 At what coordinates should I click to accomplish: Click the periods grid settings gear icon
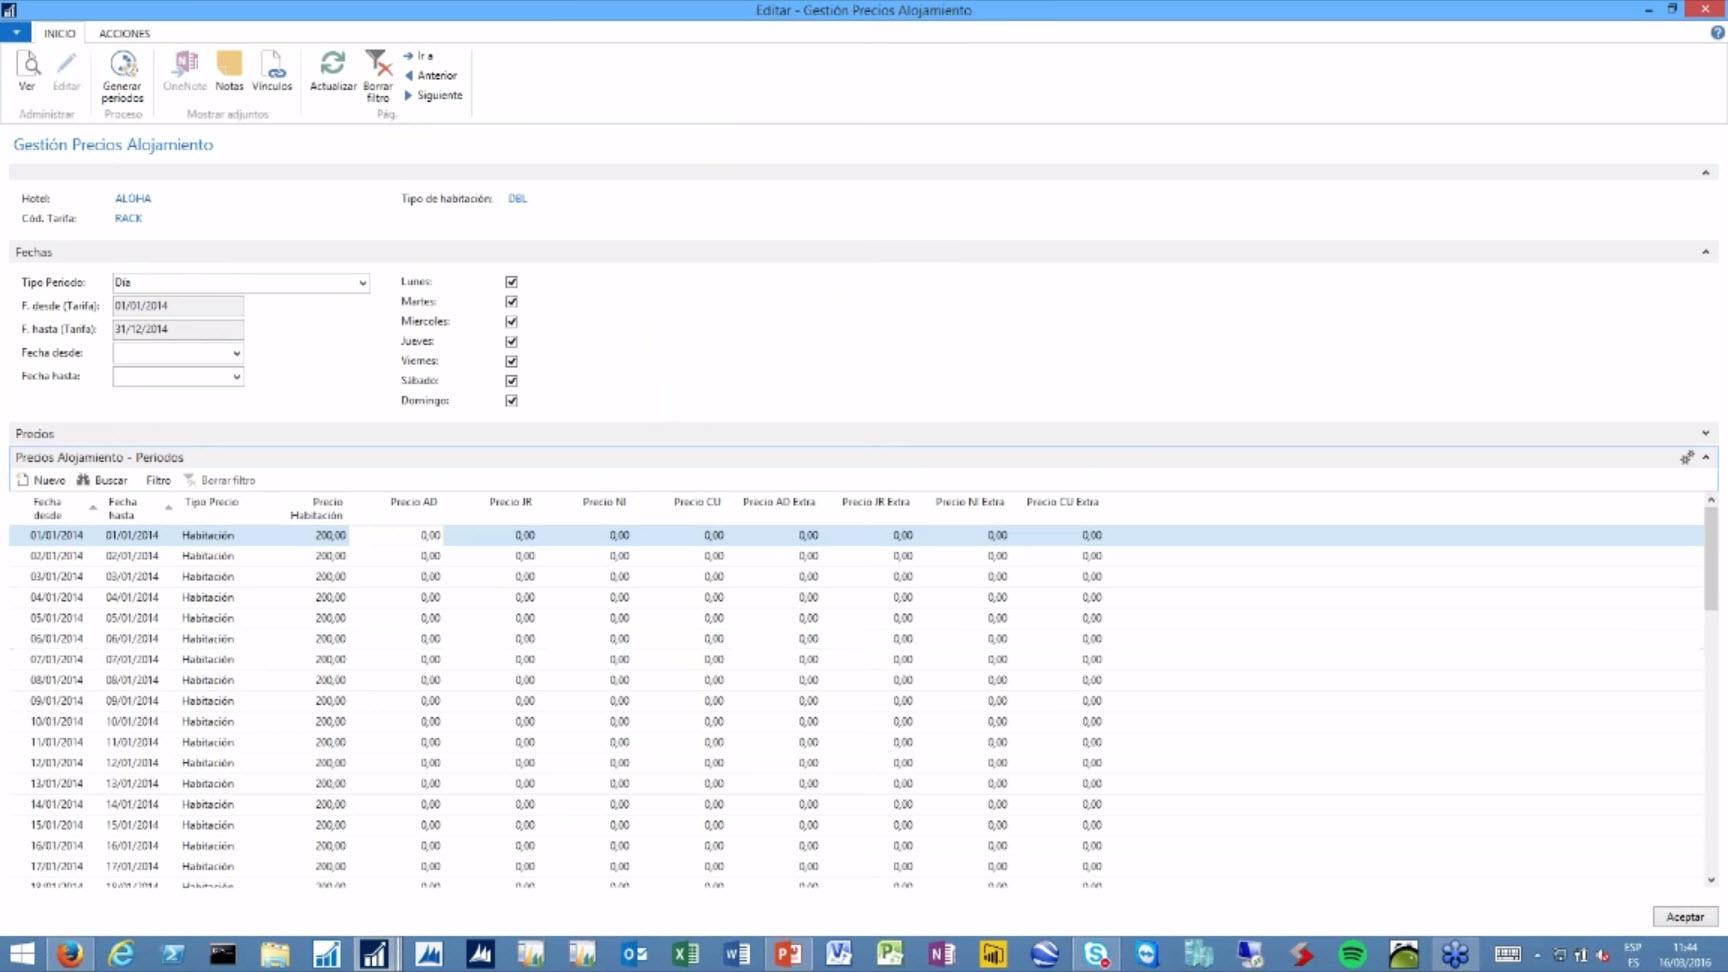click(x=1687, y=457)
